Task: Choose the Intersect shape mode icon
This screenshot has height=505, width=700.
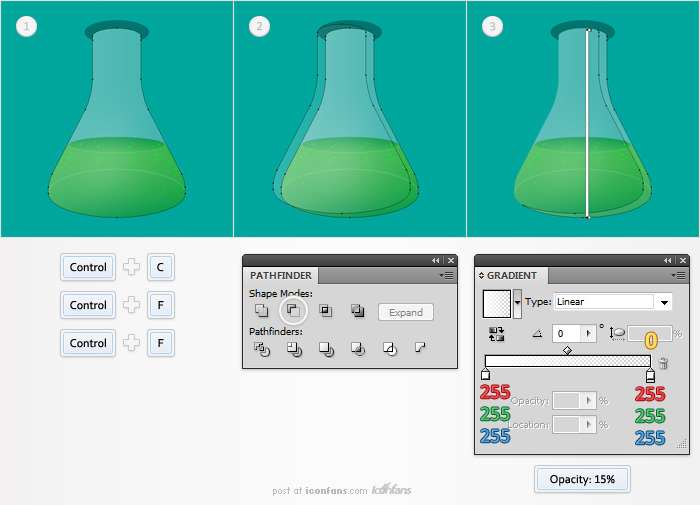Action: point(325,310)
